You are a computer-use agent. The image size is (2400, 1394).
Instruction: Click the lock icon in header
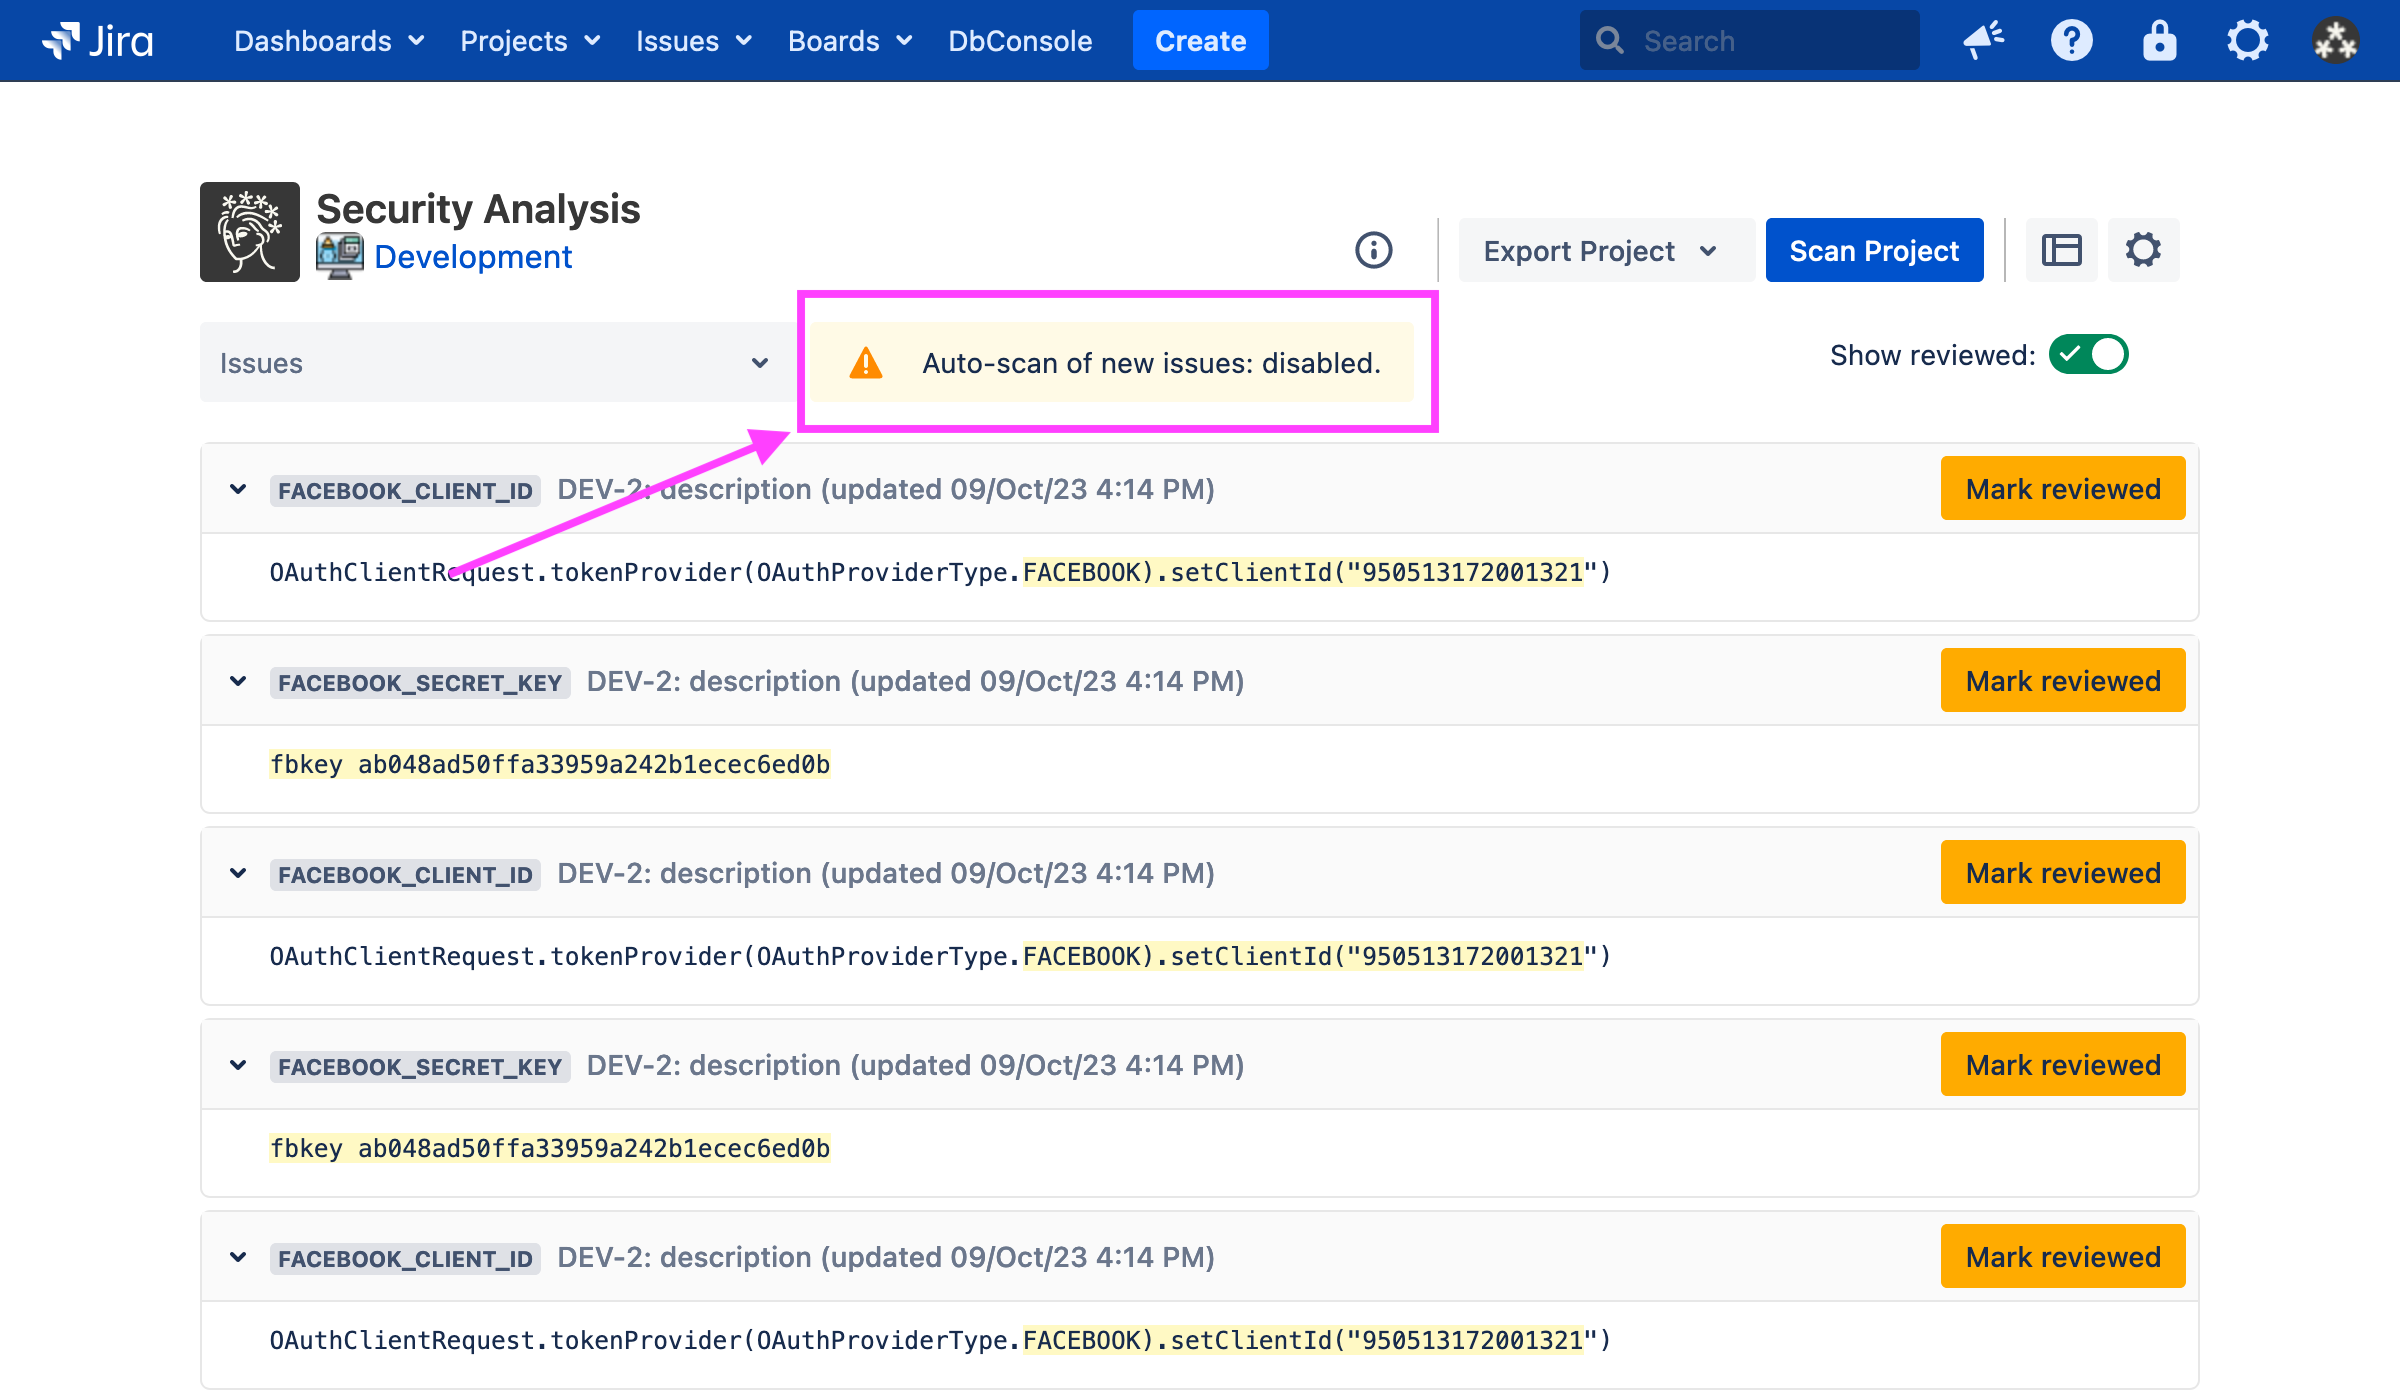pyautogui.click(x=2159, y=41)
